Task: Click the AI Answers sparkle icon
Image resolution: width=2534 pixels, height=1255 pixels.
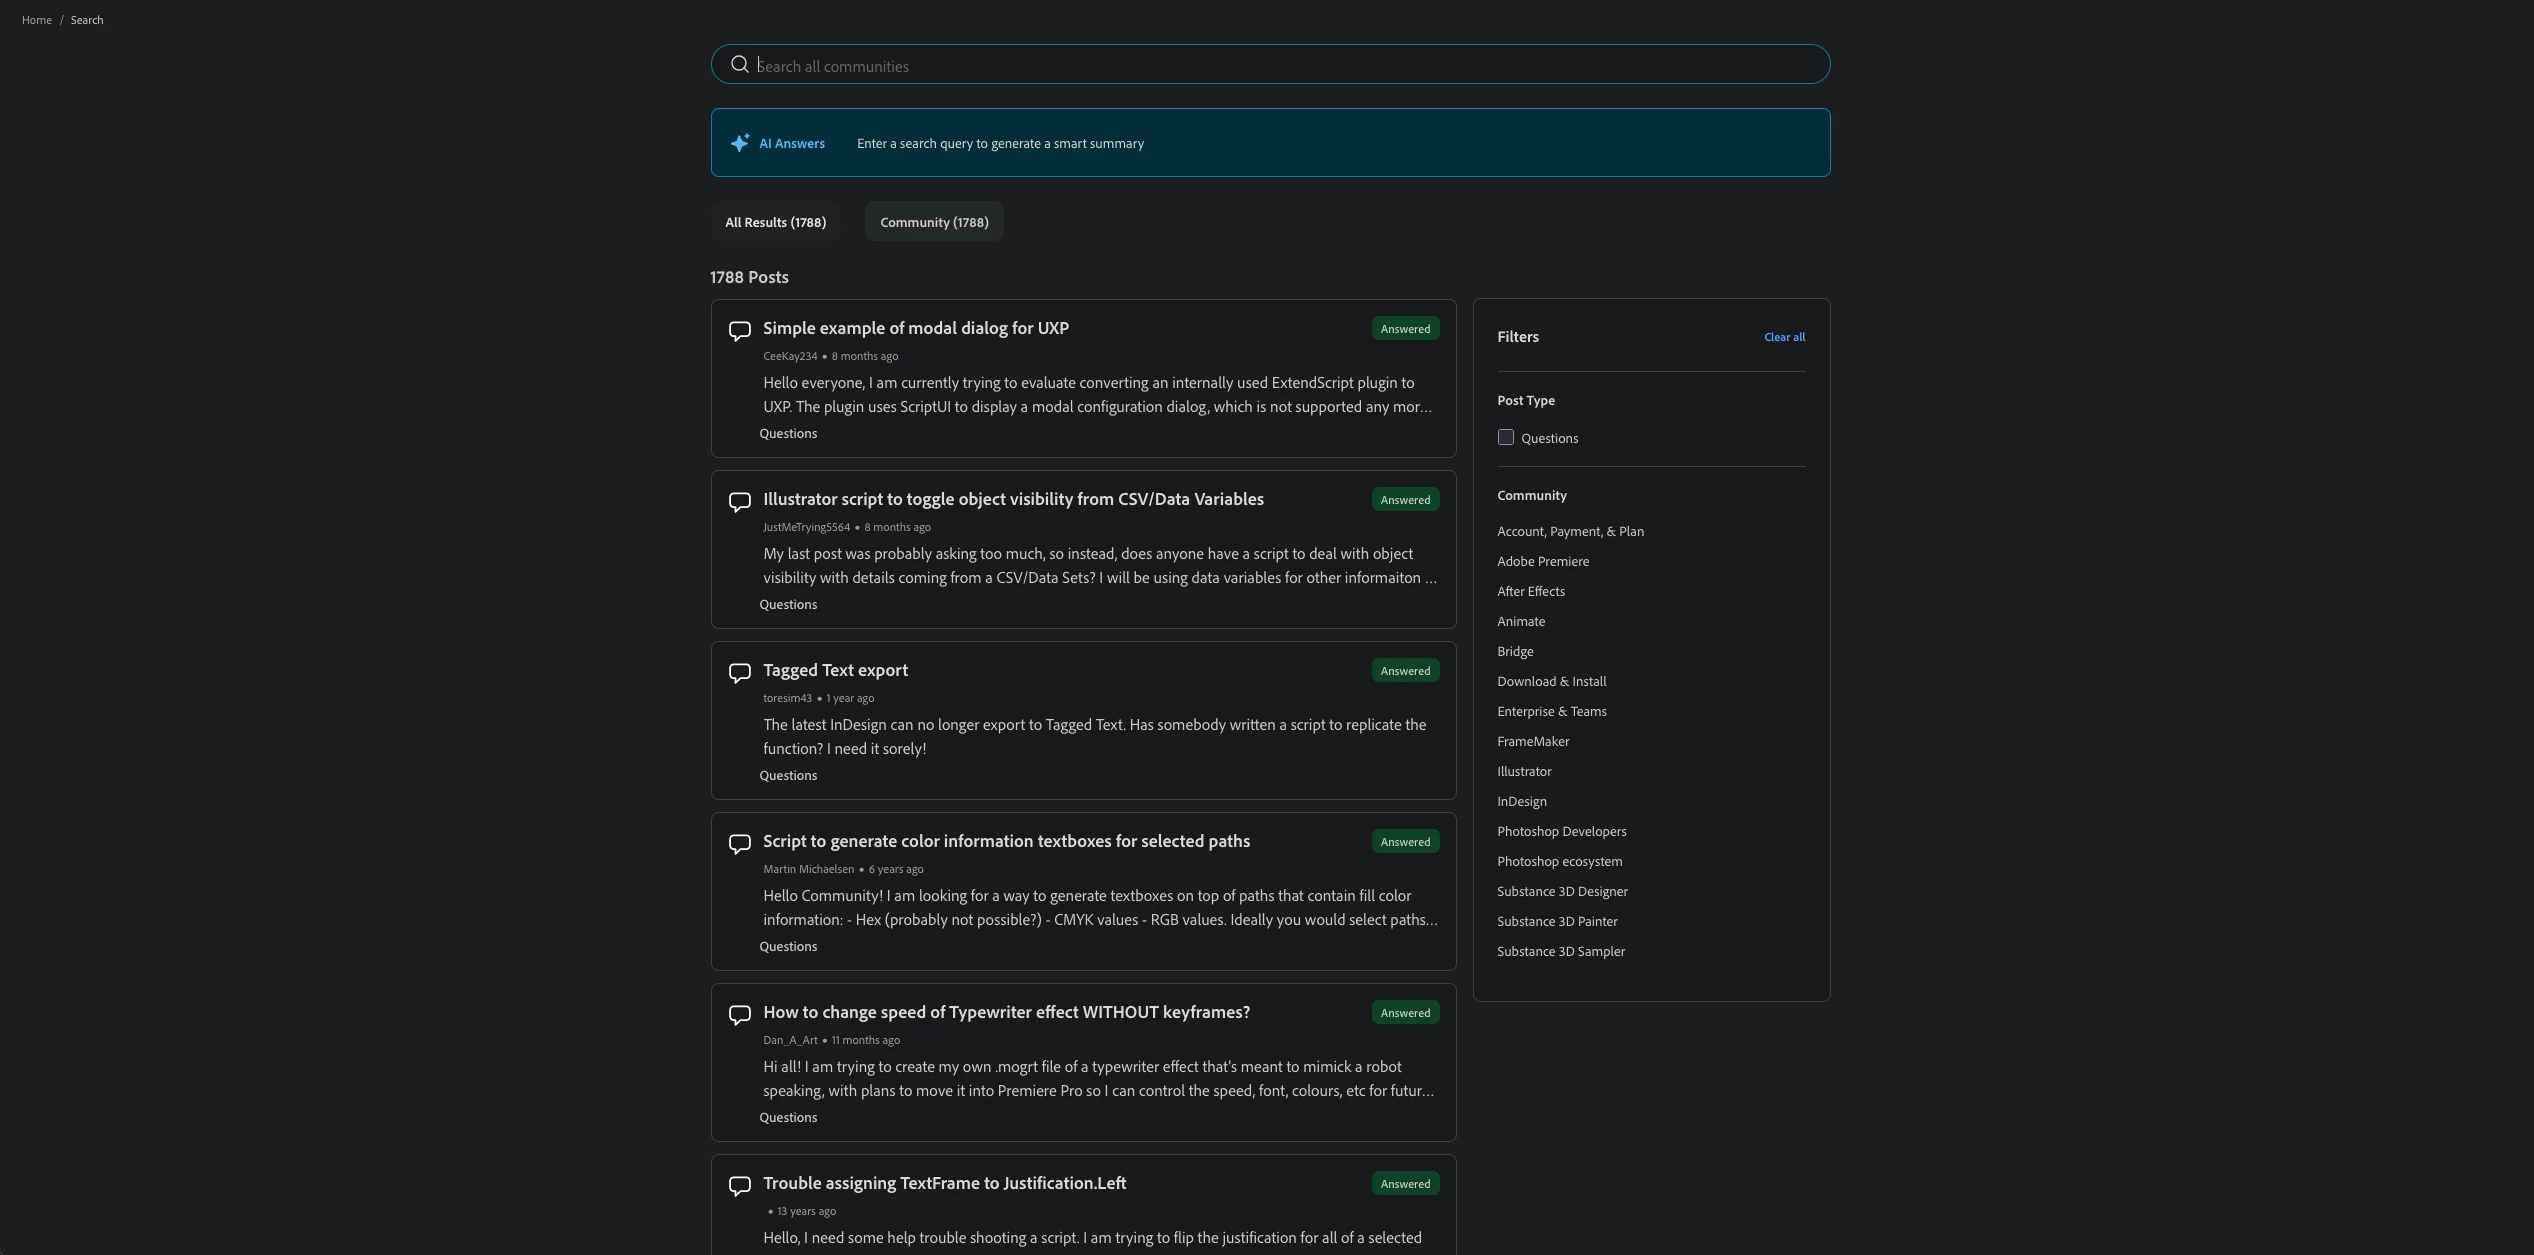Action: click(739, 143)
